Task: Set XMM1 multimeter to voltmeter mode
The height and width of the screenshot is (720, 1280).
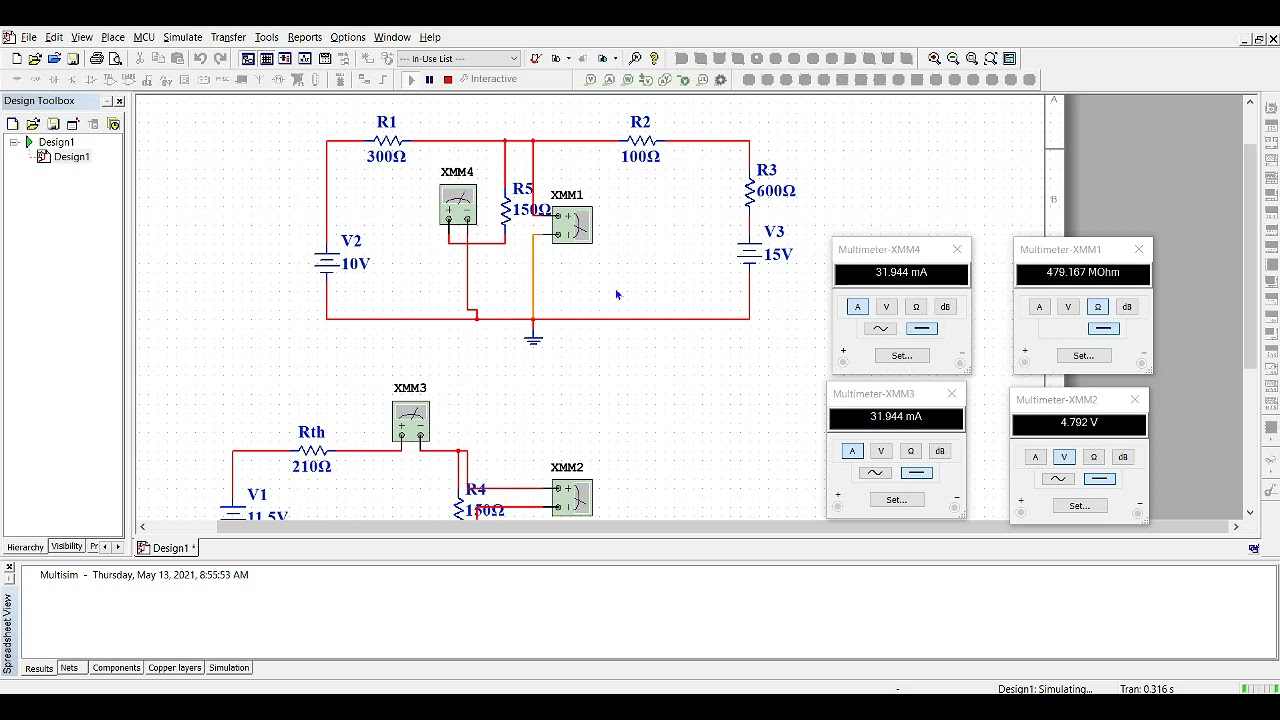Action: point(1068,307)
